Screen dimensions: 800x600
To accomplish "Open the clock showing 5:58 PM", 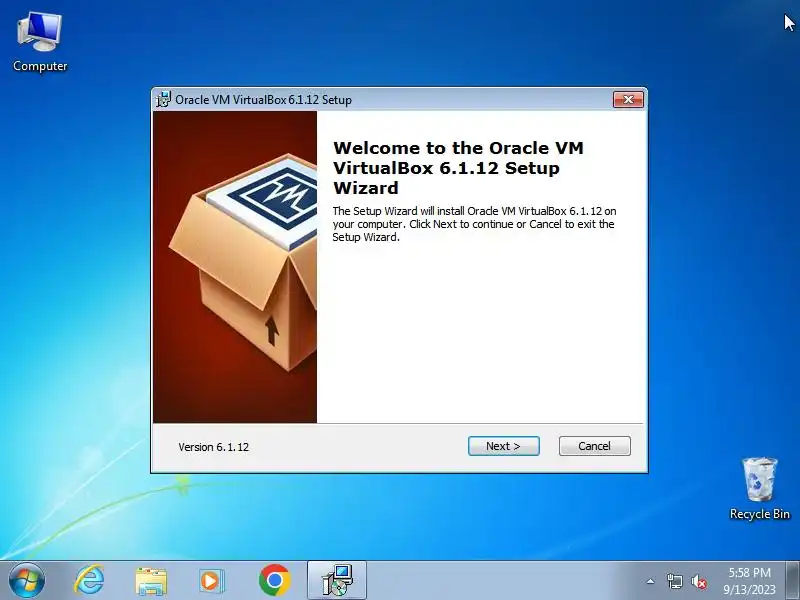I will tap(749, 581).
